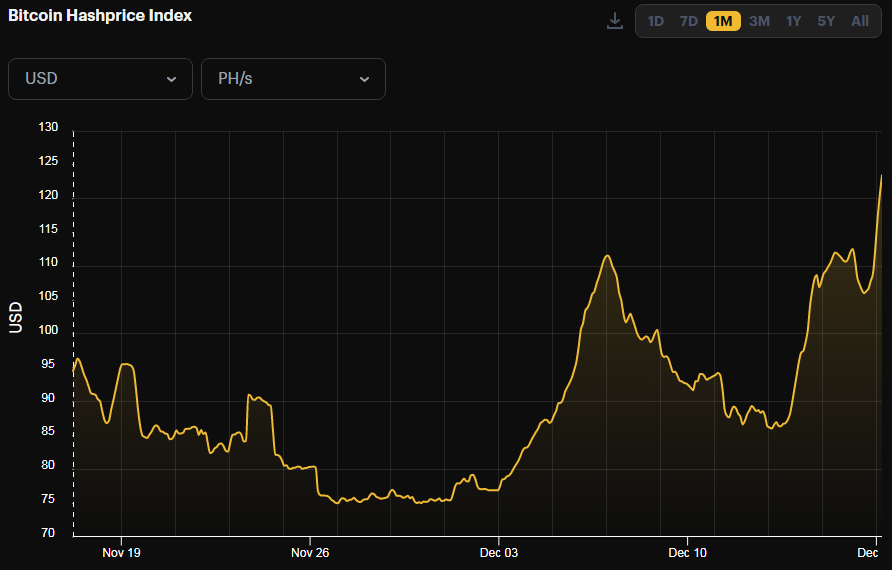Viewport: 892px width, 570px height.
Task: Switch chart range to 7D
Action: 688,22
